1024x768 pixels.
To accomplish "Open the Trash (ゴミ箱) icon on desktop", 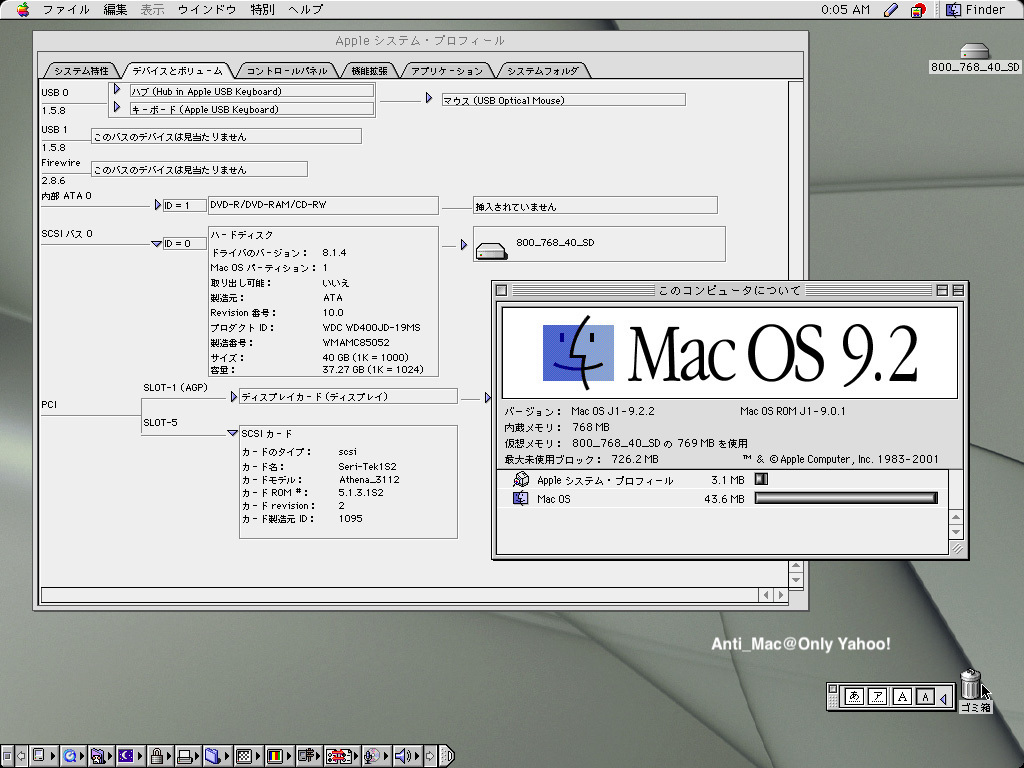I will pos(971,686).
